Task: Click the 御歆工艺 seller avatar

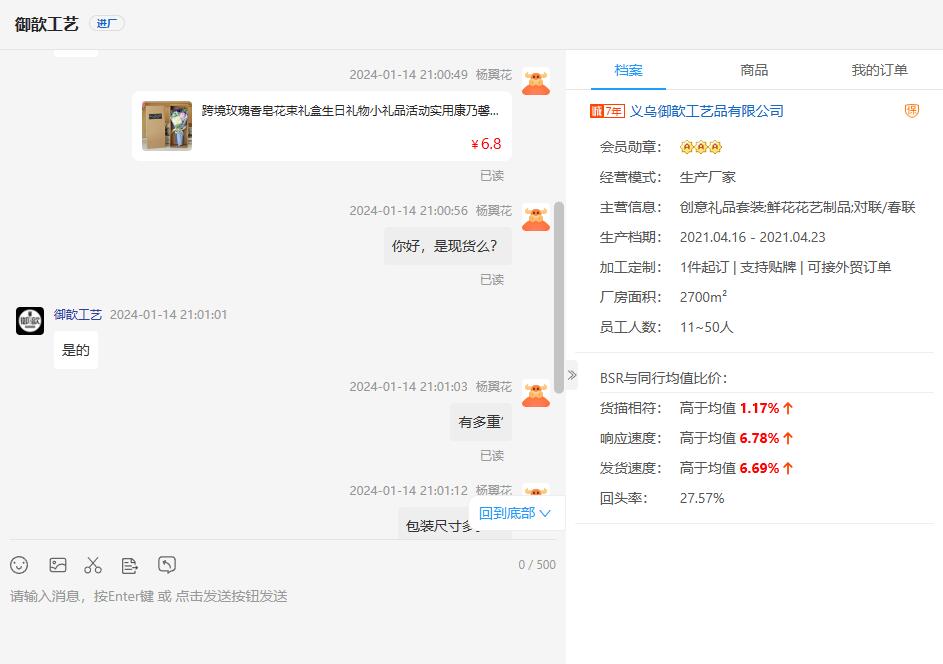Action: point(30,321)
